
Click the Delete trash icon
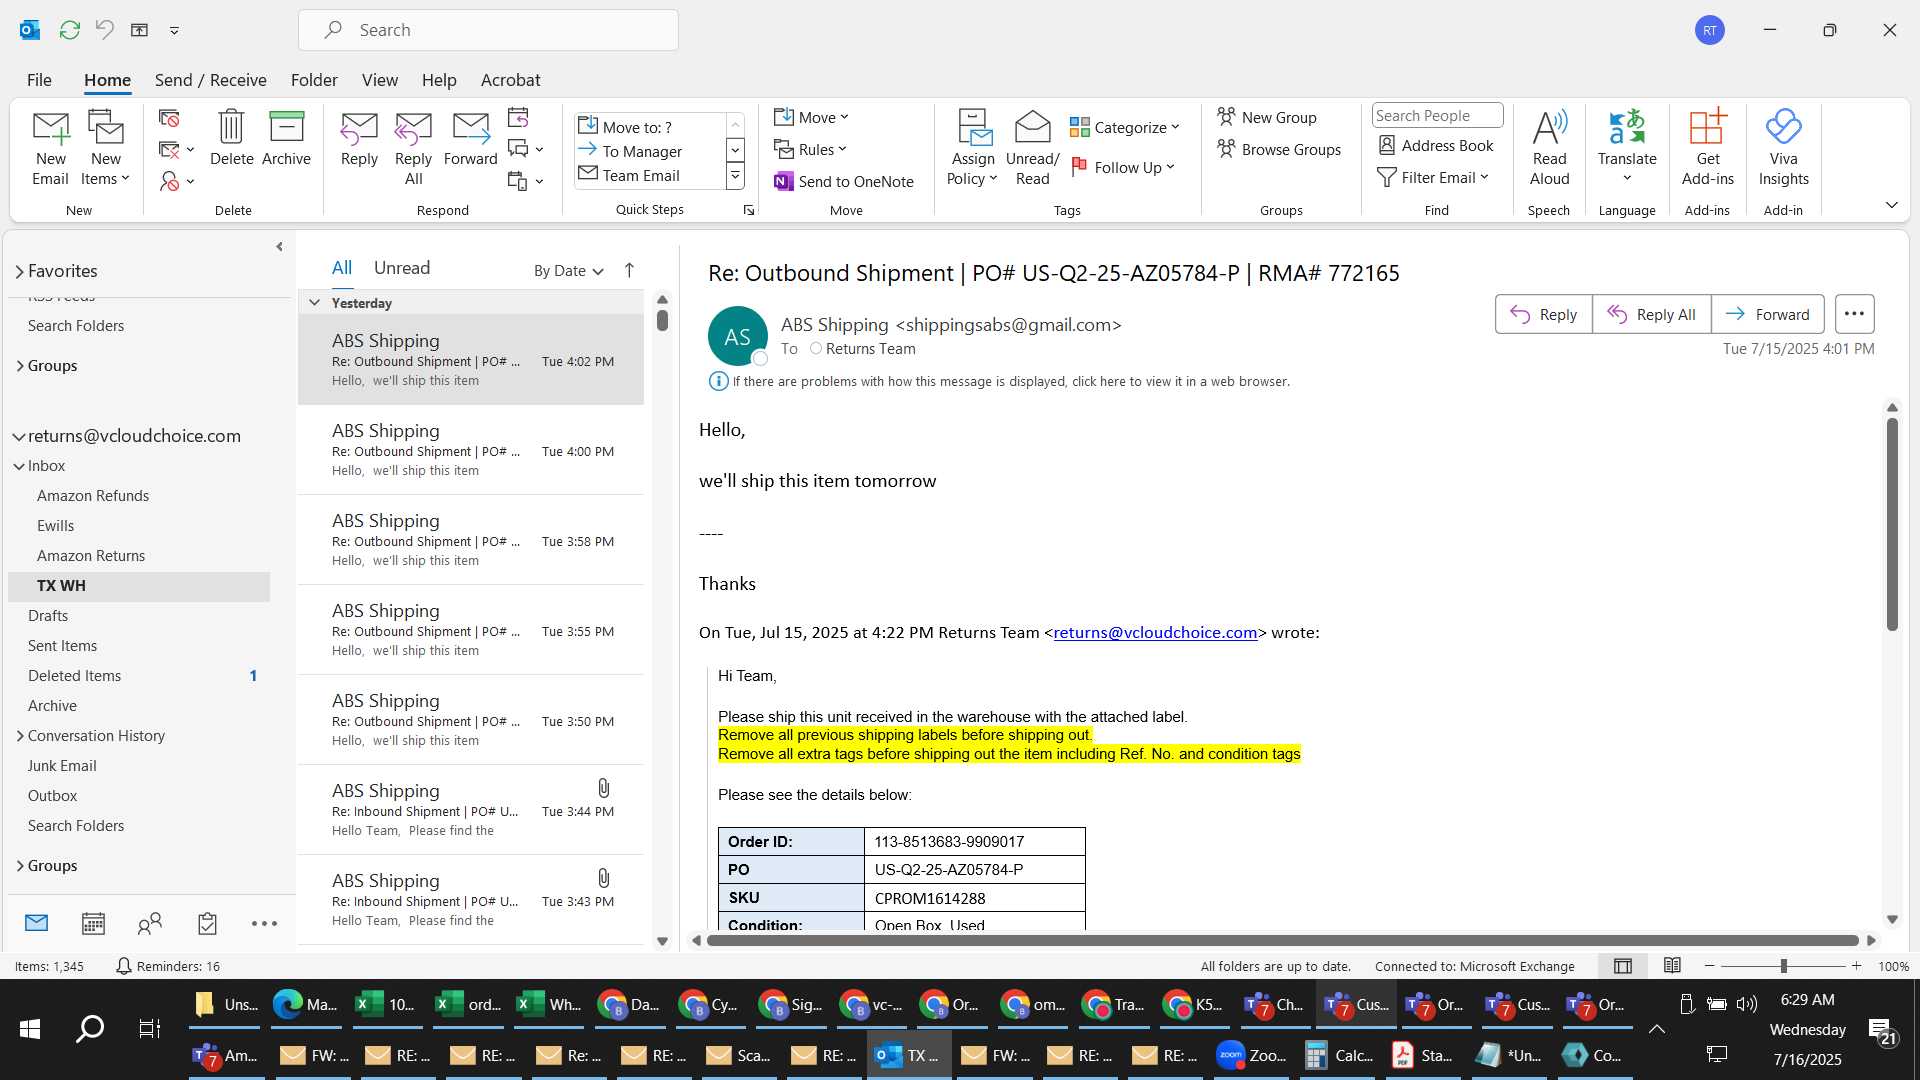[x=231, y=138]
